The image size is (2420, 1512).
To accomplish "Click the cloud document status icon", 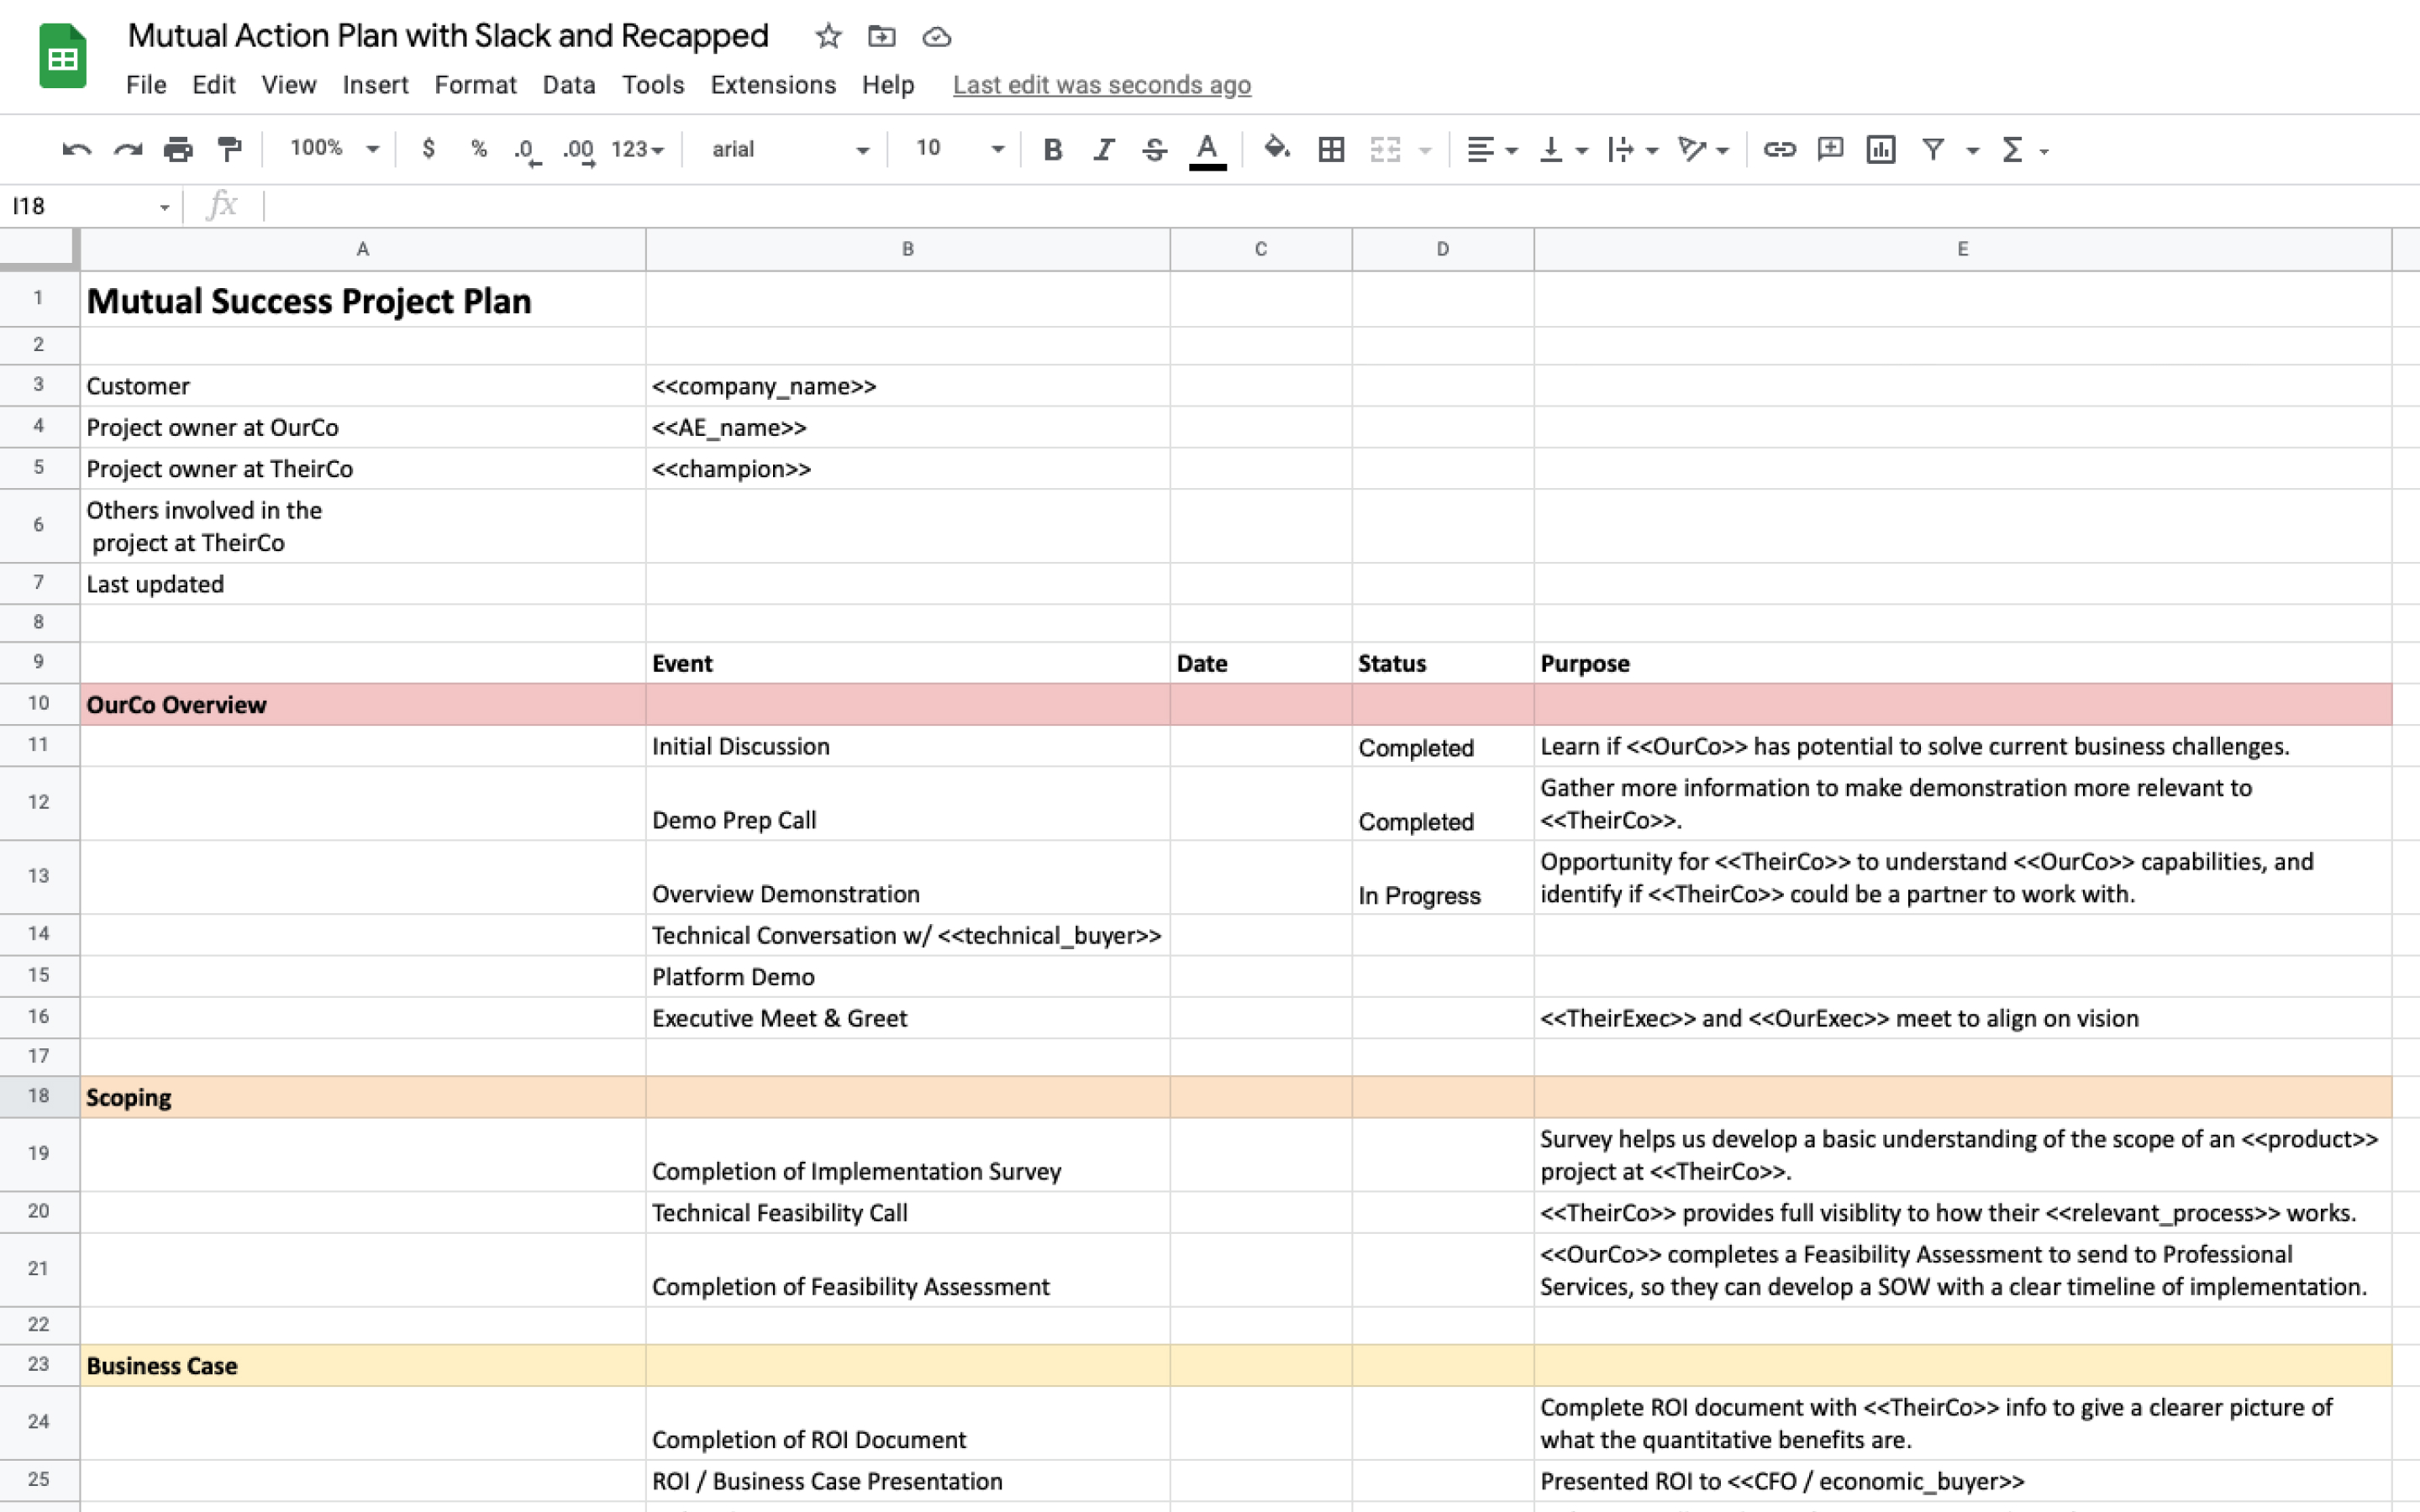I will click(936, 37).
